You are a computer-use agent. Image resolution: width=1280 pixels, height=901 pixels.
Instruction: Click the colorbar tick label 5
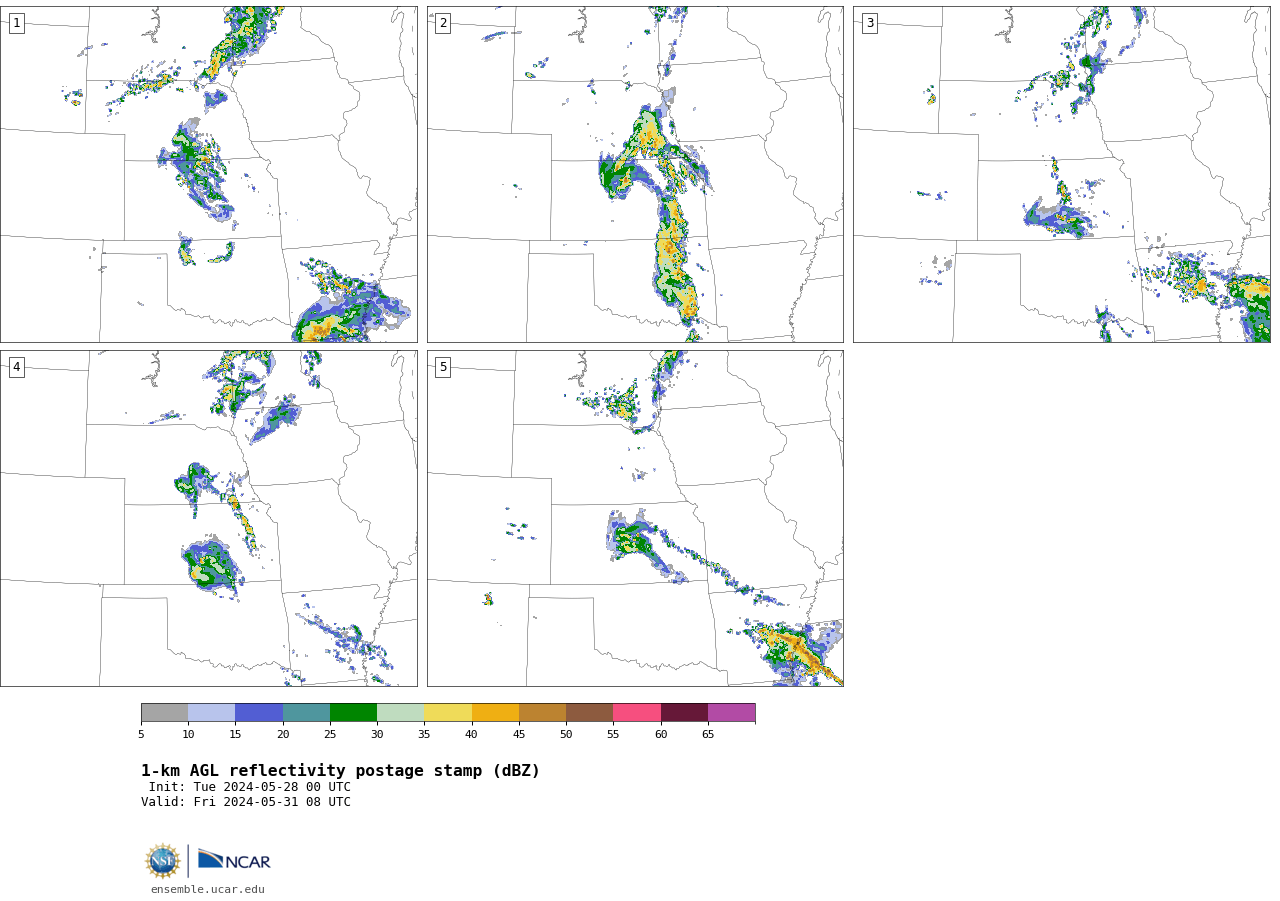(141, 735)
